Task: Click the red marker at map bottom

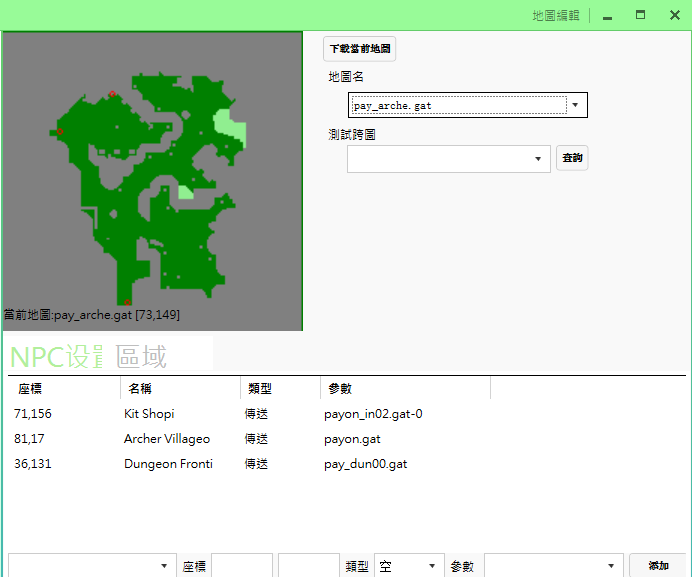Action: 128,302
